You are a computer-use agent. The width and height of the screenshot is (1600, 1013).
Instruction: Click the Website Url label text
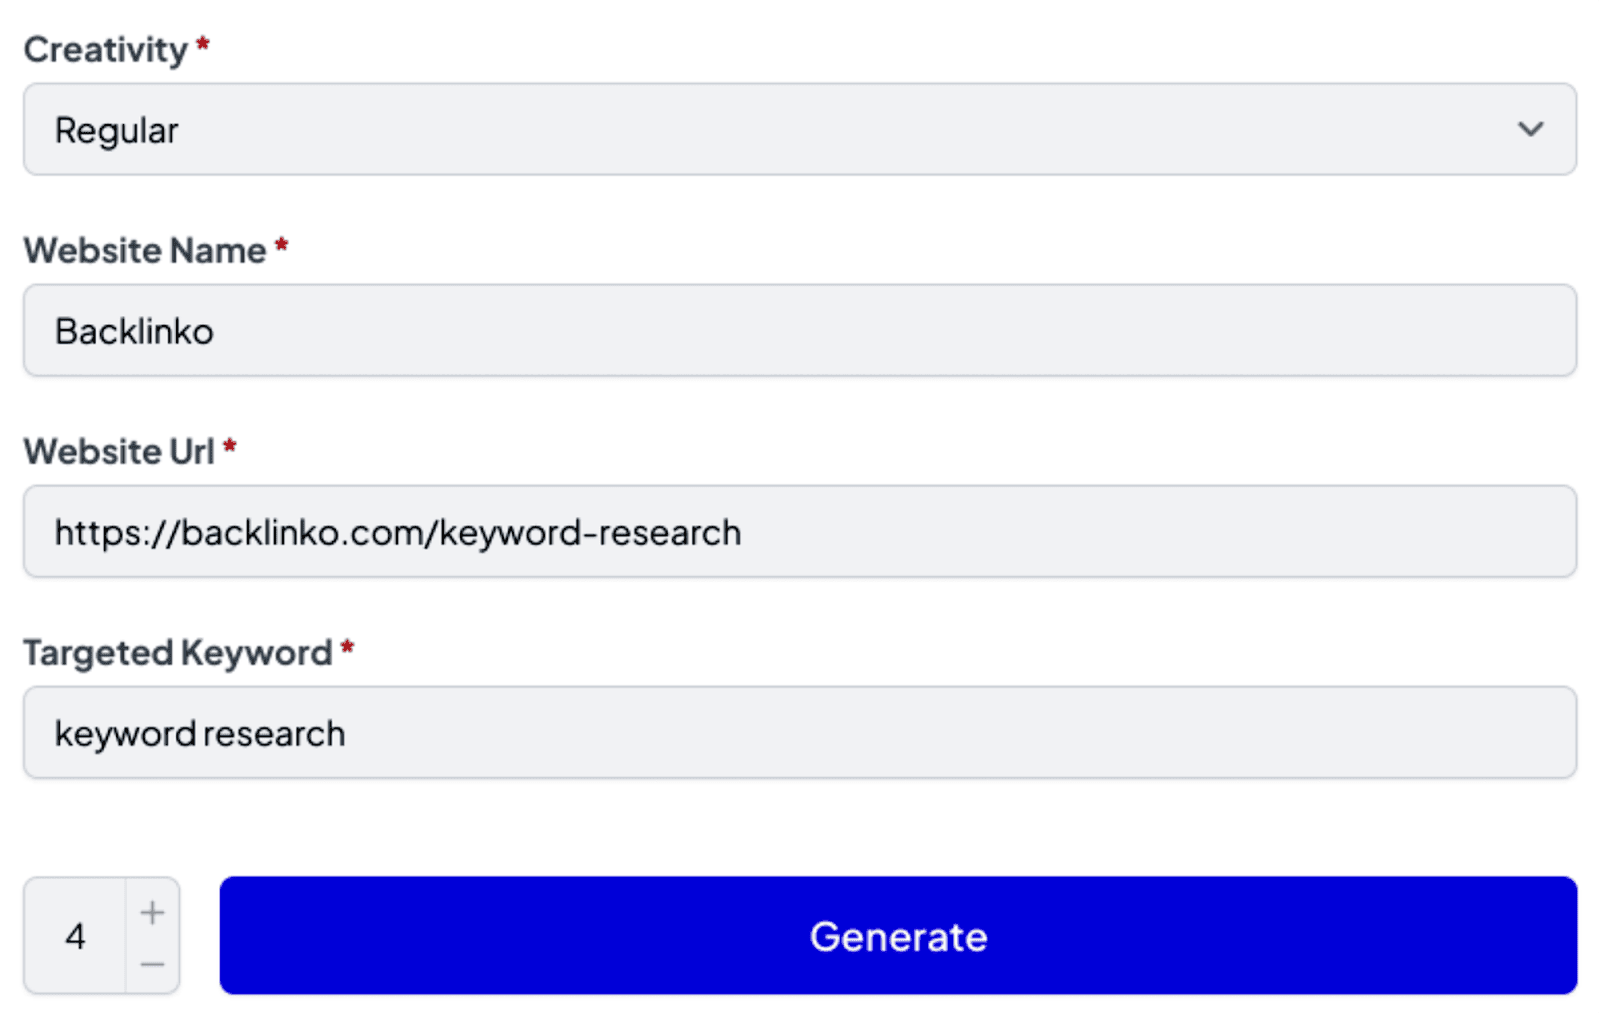[119, 451]
